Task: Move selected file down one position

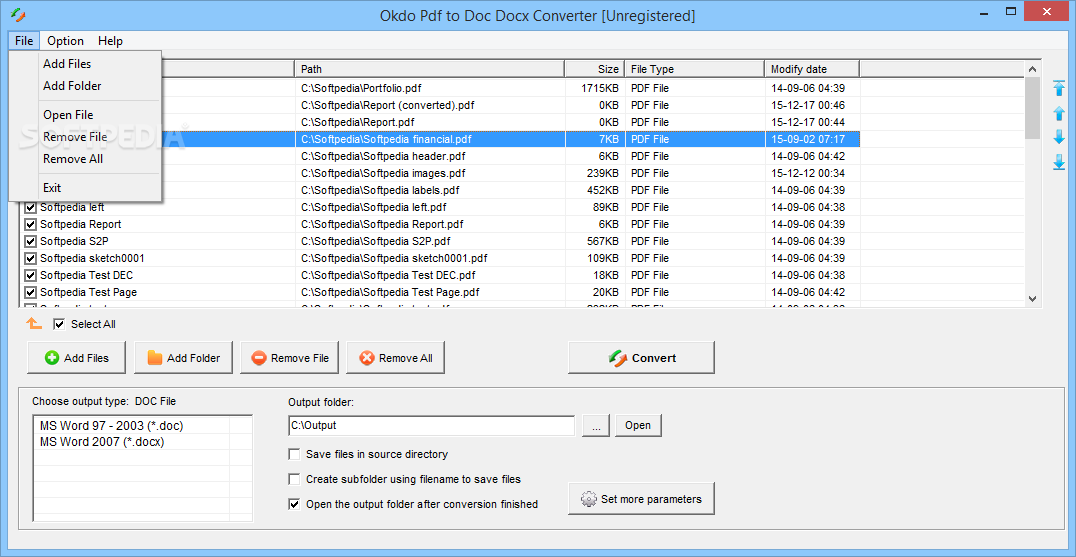Action: point(1059,137)
